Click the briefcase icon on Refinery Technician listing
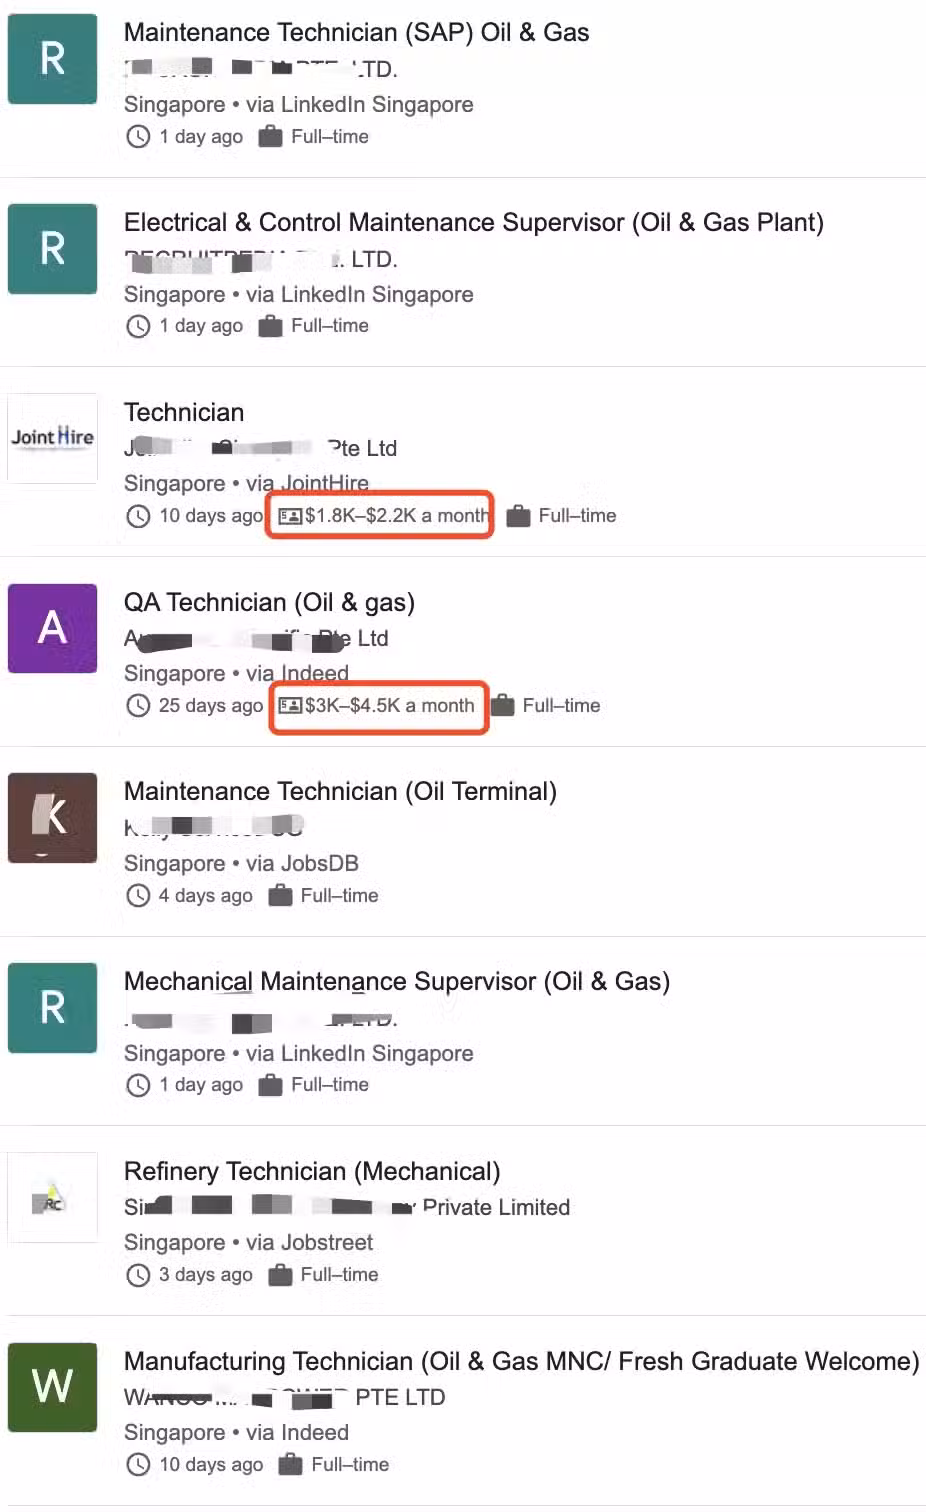 point(280,1275)
